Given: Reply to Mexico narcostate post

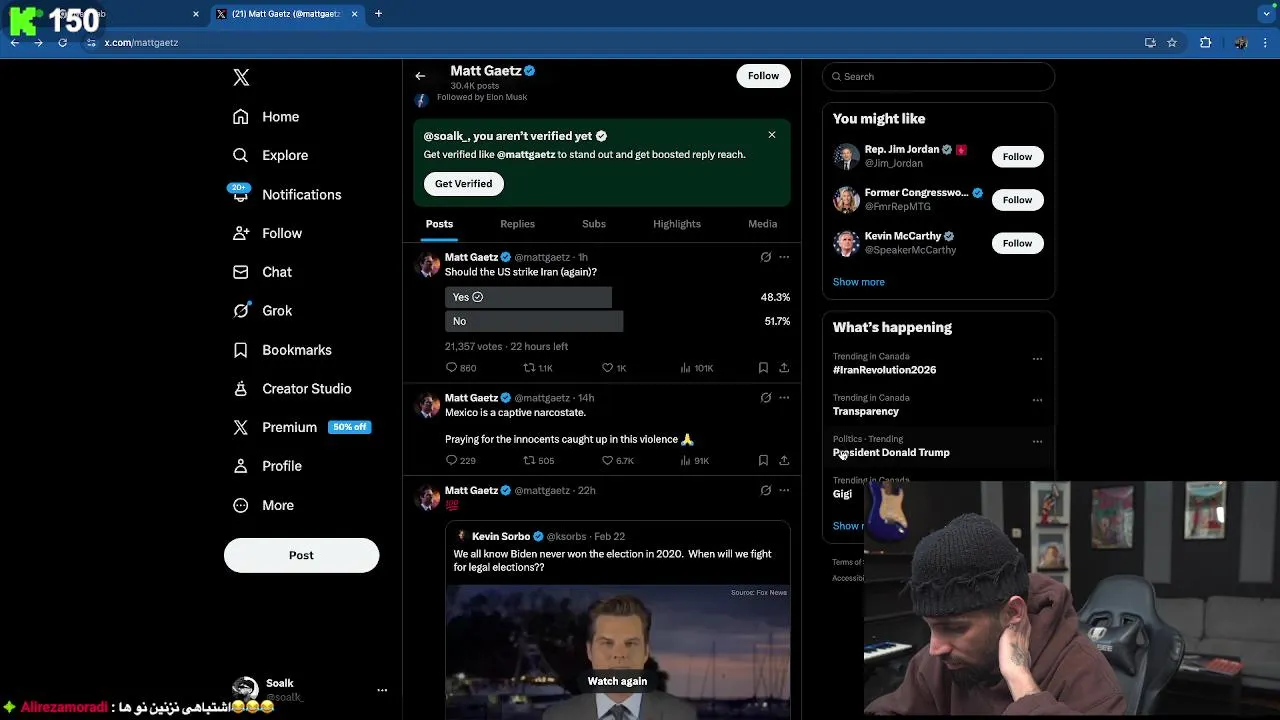Looking at the screenshot, I should point(461,461).
